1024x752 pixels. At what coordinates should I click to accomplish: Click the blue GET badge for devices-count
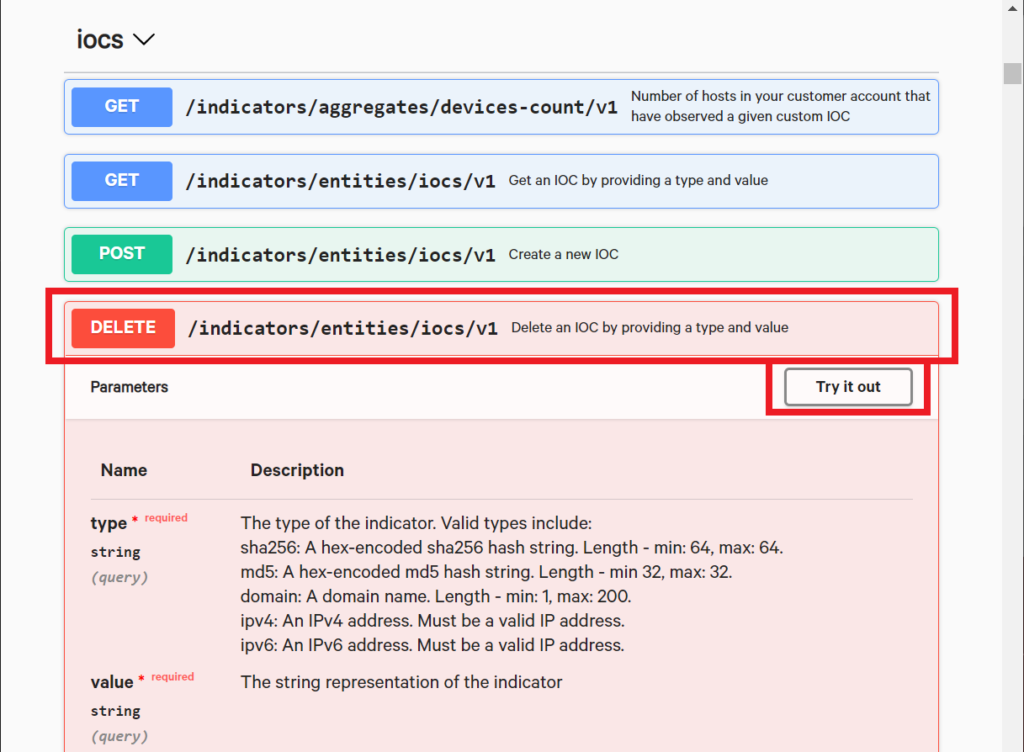pyautogui.click(x=121, y=106)
